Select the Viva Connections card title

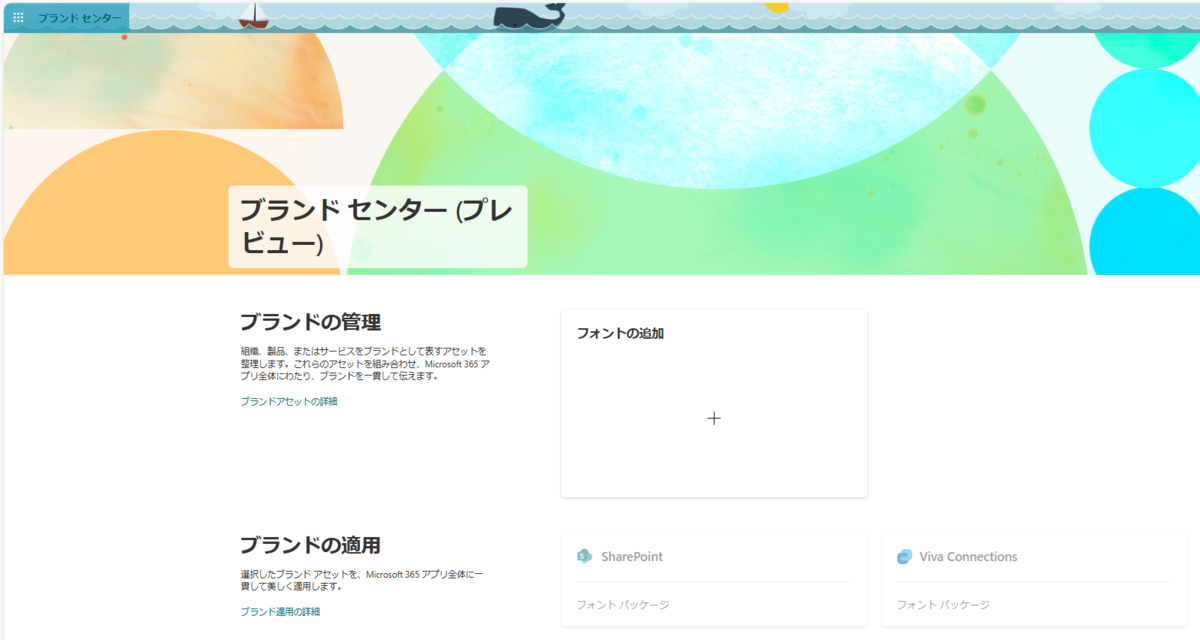click(x=968, y=556)
